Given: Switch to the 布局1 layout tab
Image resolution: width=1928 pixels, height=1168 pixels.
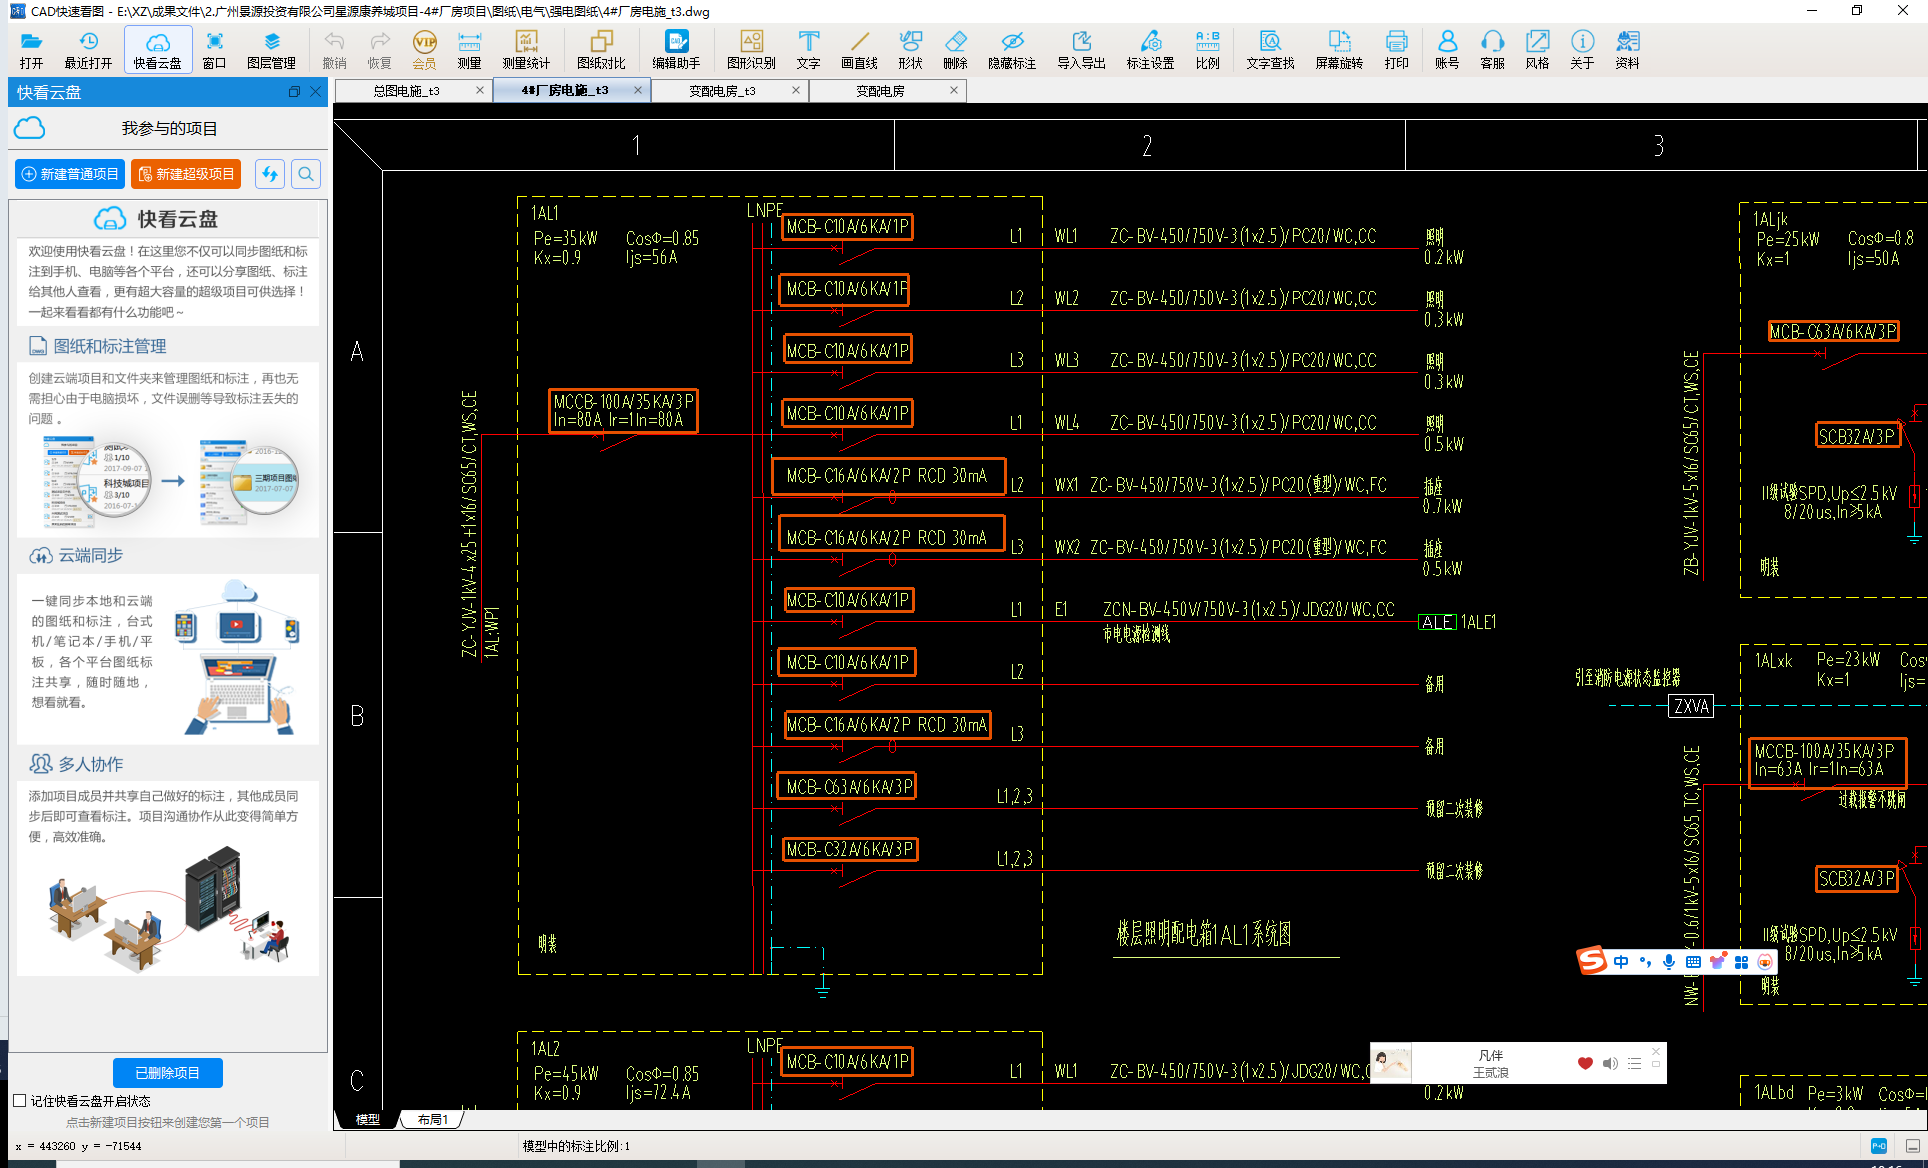Looking at the screenshot, I should pyautogui.click(x=433, y=1119).
